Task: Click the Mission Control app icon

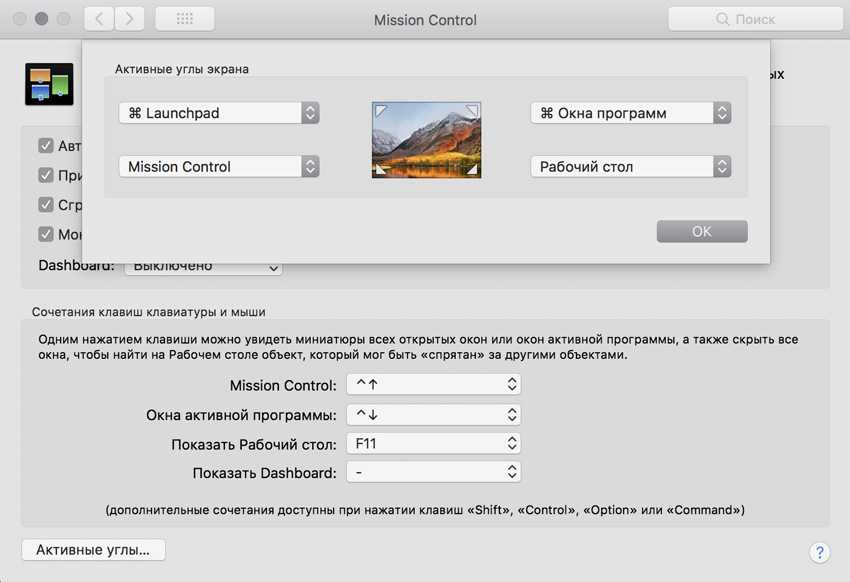Action: click(x=49, y=85)
